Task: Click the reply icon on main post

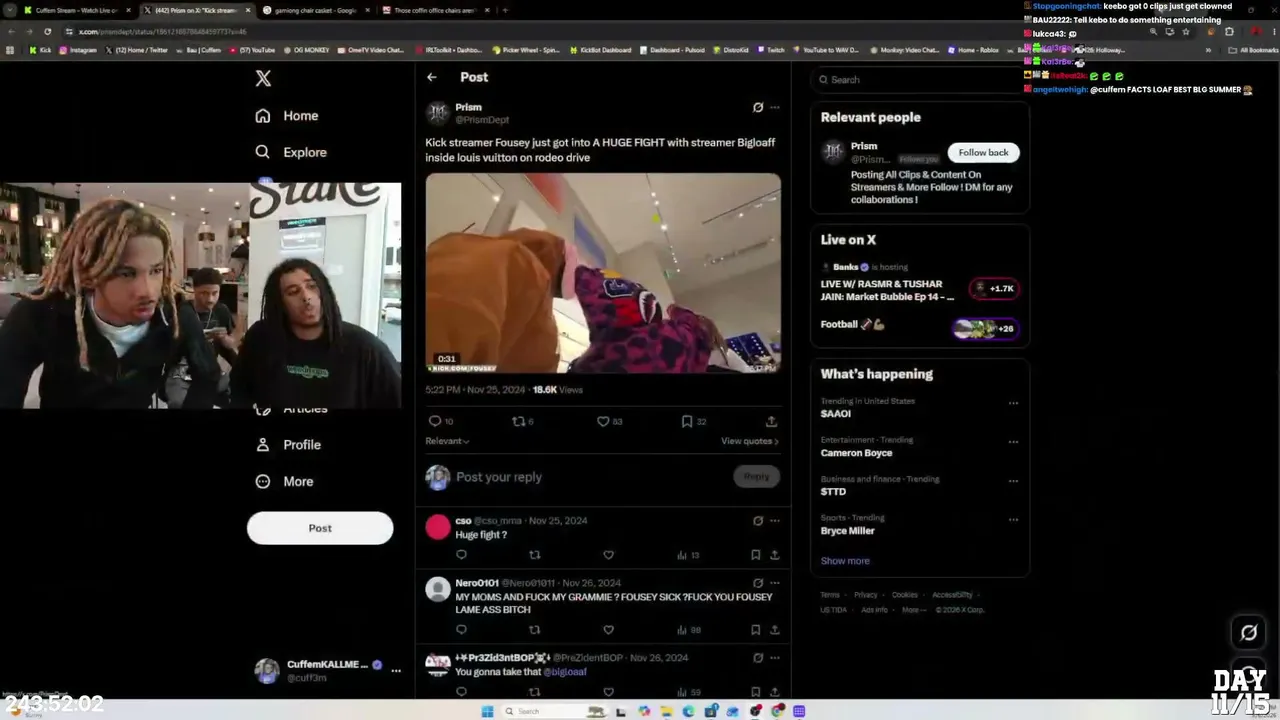Action: point(435,421)
